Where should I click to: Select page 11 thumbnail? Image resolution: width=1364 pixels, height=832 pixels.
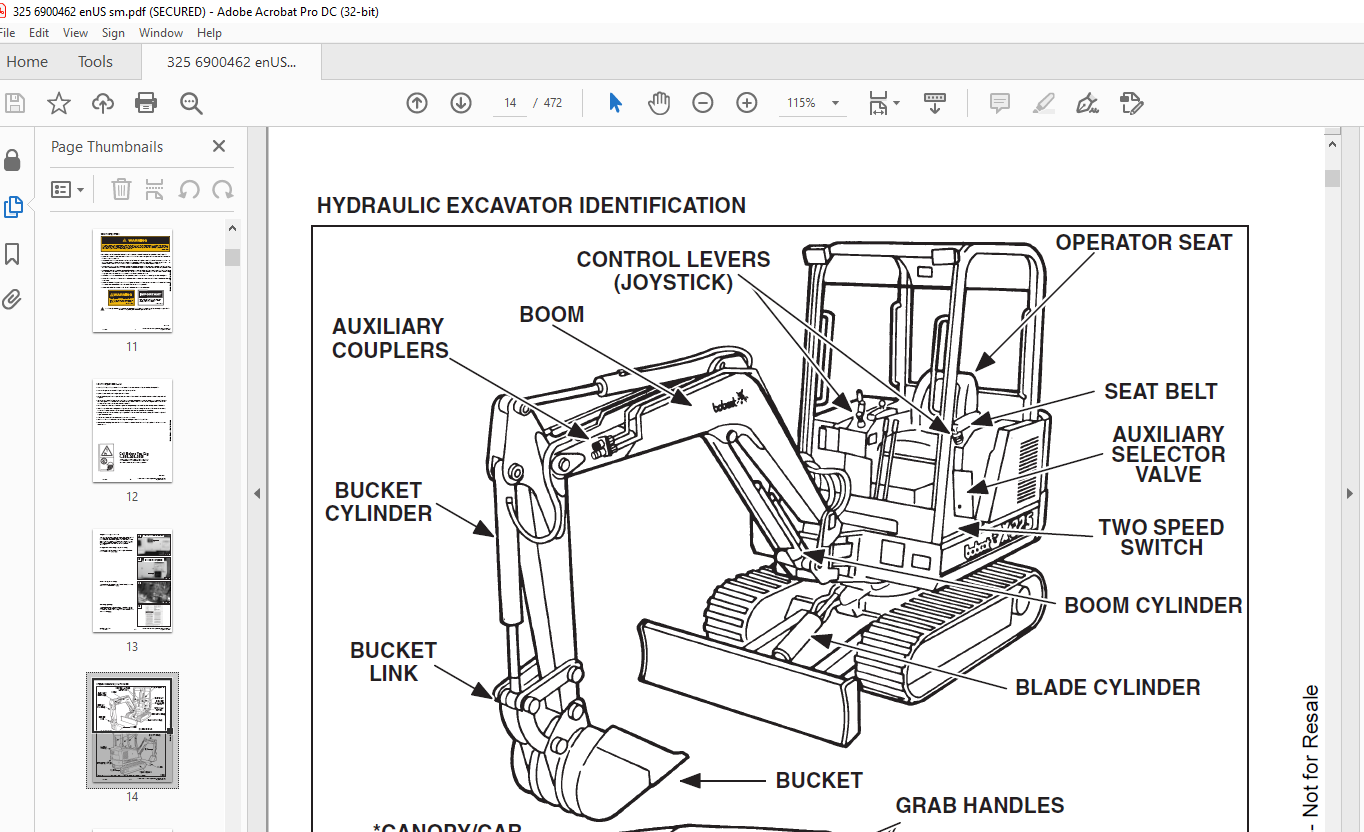[x=132, y=281]
